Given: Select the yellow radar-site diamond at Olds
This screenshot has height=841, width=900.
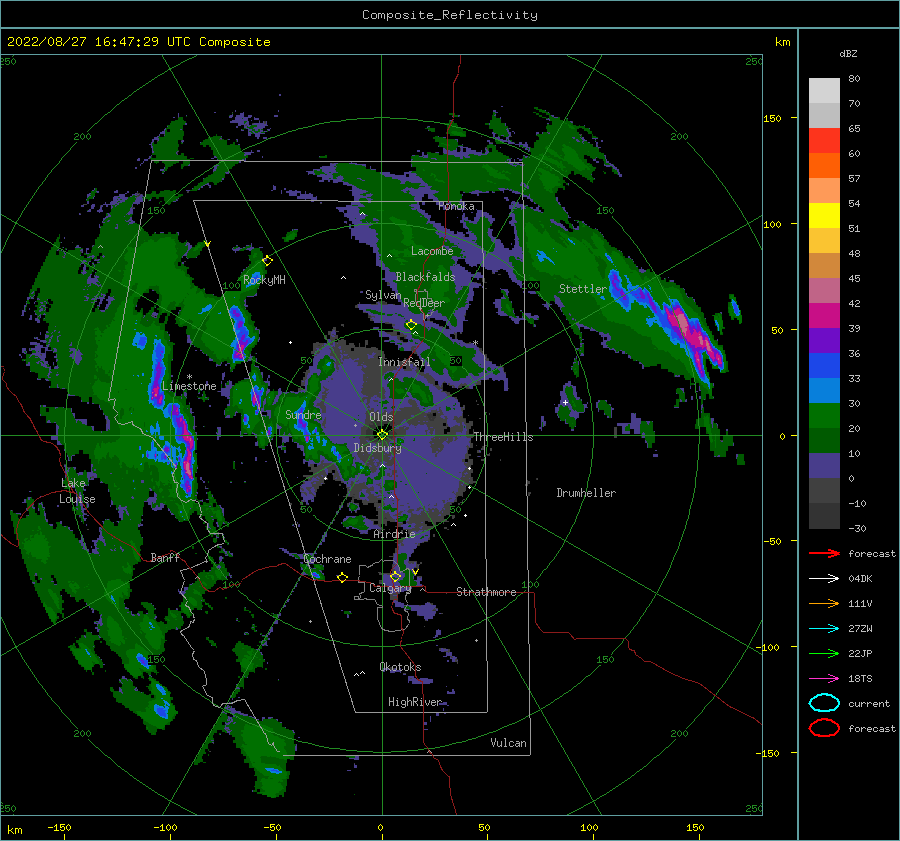Looking at the screenshot, I should click(x=382, y=435).
